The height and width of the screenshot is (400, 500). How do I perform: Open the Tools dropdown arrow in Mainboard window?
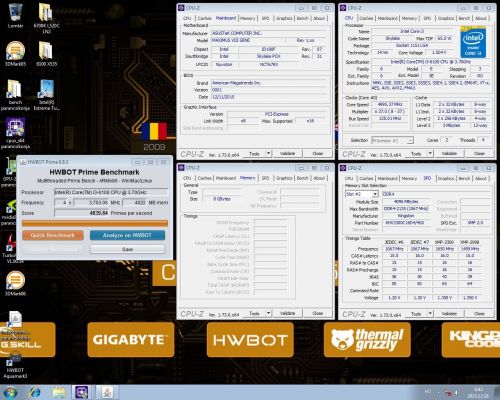(x=268, y=153)
